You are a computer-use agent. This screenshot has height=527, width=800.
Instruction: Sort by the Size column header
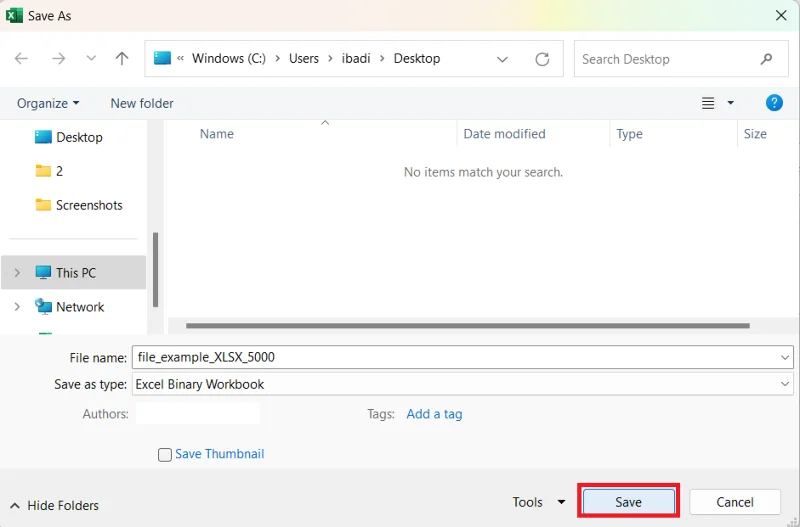[755, 134]
